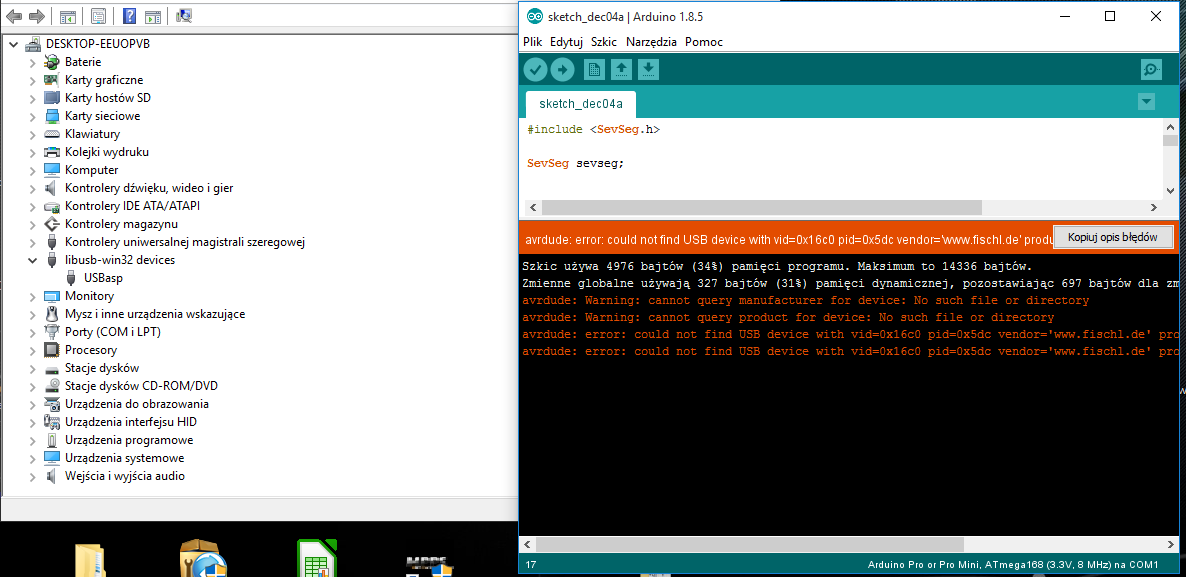Select the Karty graficzne display adapter icon

[x=51, y=79]
